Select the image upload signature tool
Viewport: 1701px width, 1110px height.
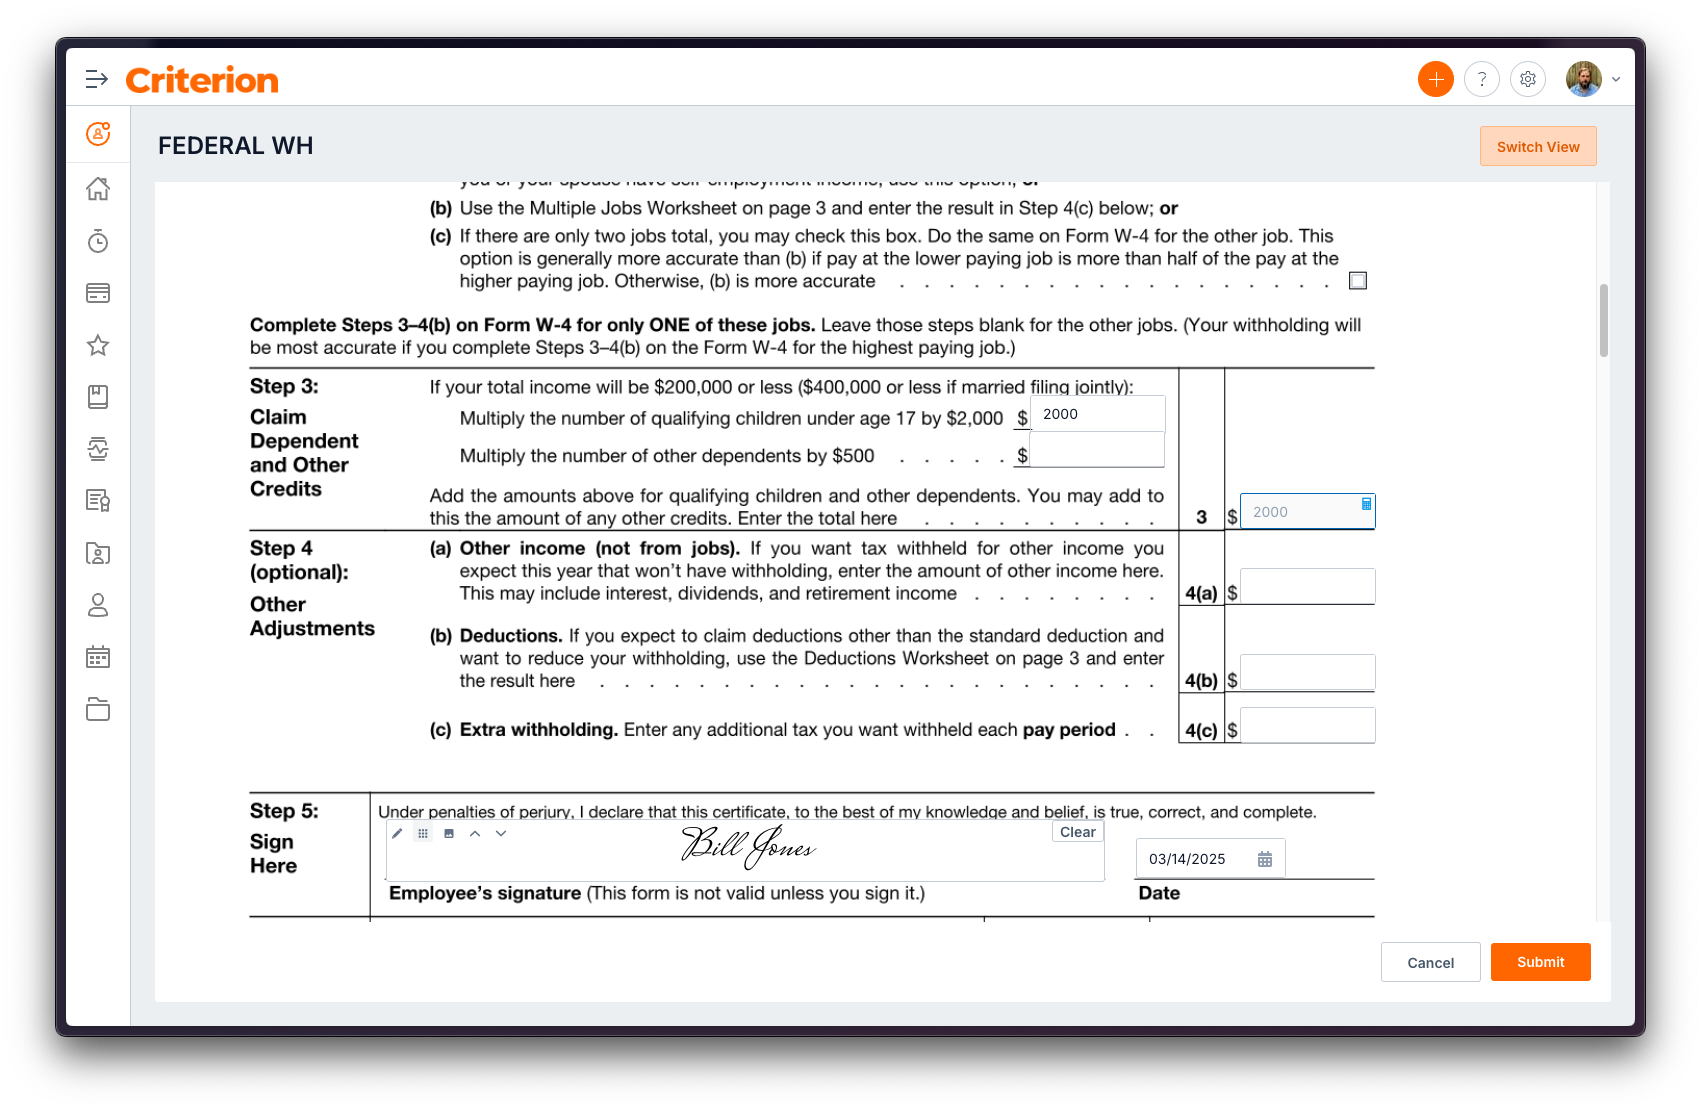click(x=449, y=833)
